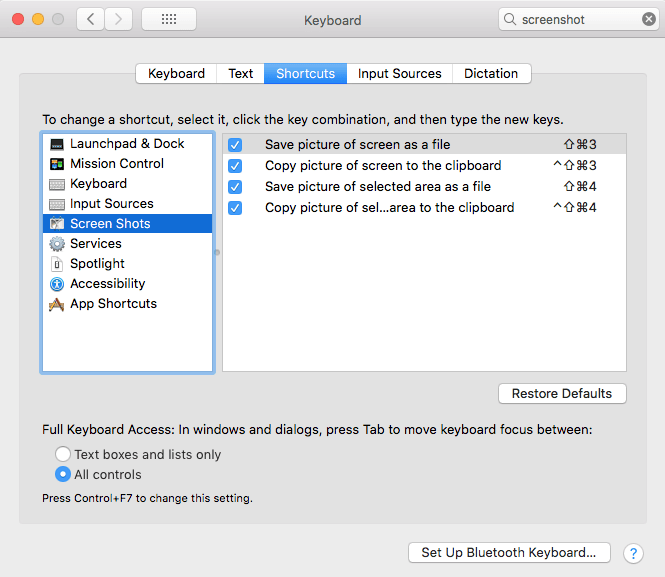Image resolution: width=665 pixels, height=577 pixels.
Task: Select row Copy picture of screen to the clipboard
Action: (x=424, y=165)
